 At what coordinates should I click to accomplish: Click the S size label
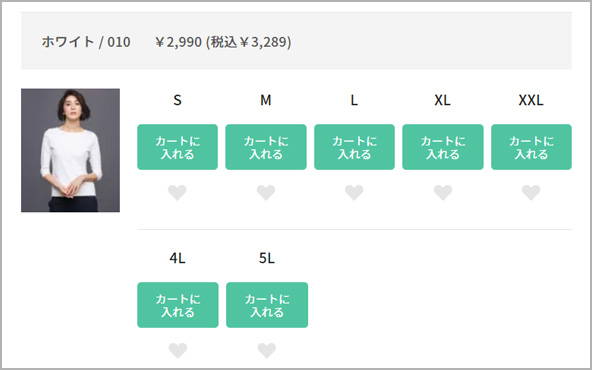click(x=177, y=100)
